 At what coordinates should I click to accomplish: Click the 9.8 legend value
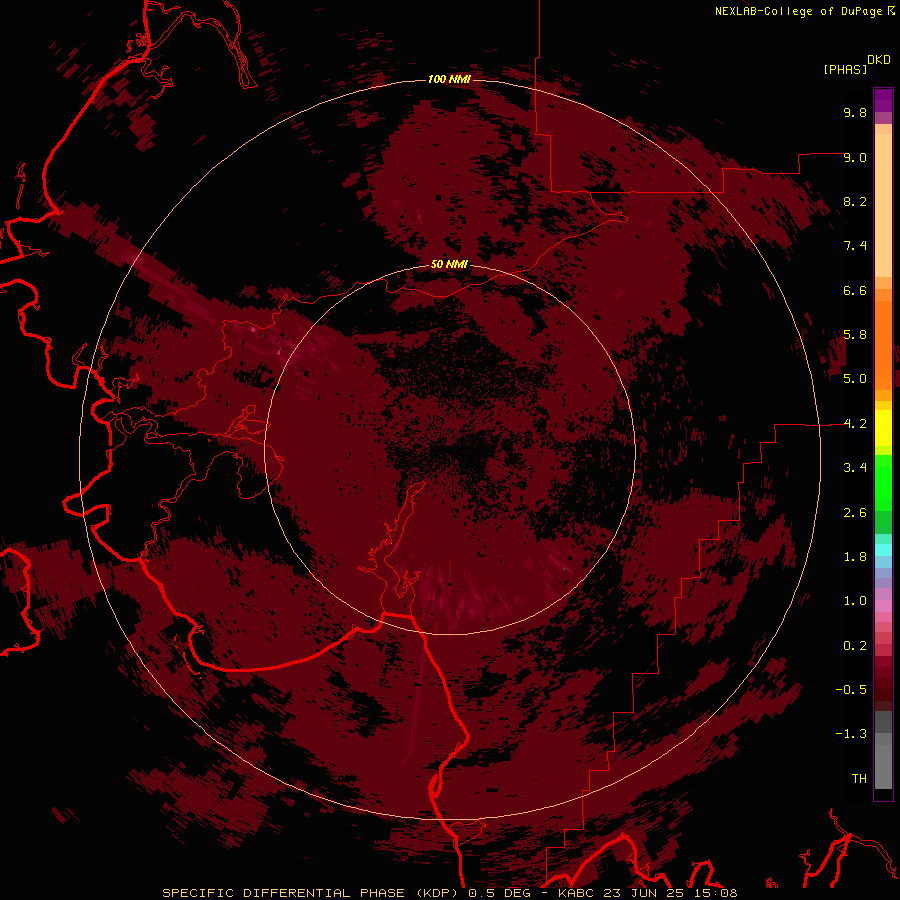[x=855, y=112]
